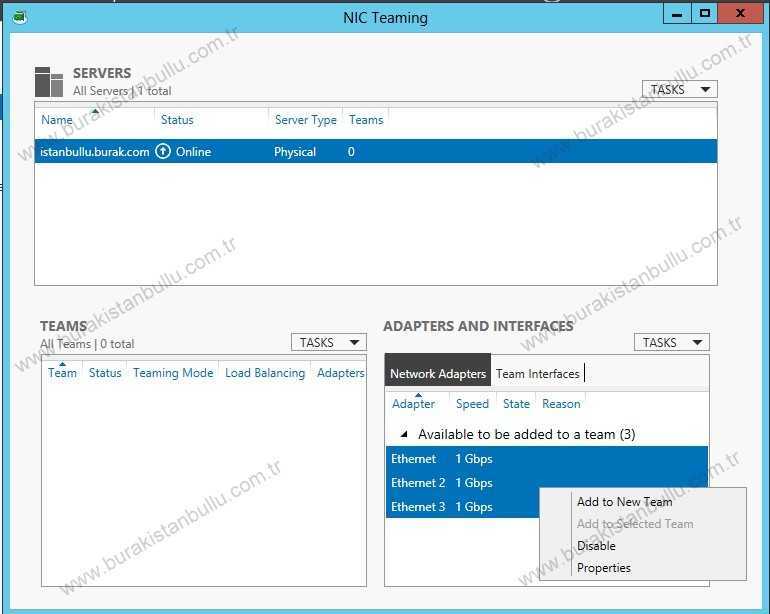Select the Ethernet adapter row
This screenshot has width=770, height=614.
coord(547,458)
